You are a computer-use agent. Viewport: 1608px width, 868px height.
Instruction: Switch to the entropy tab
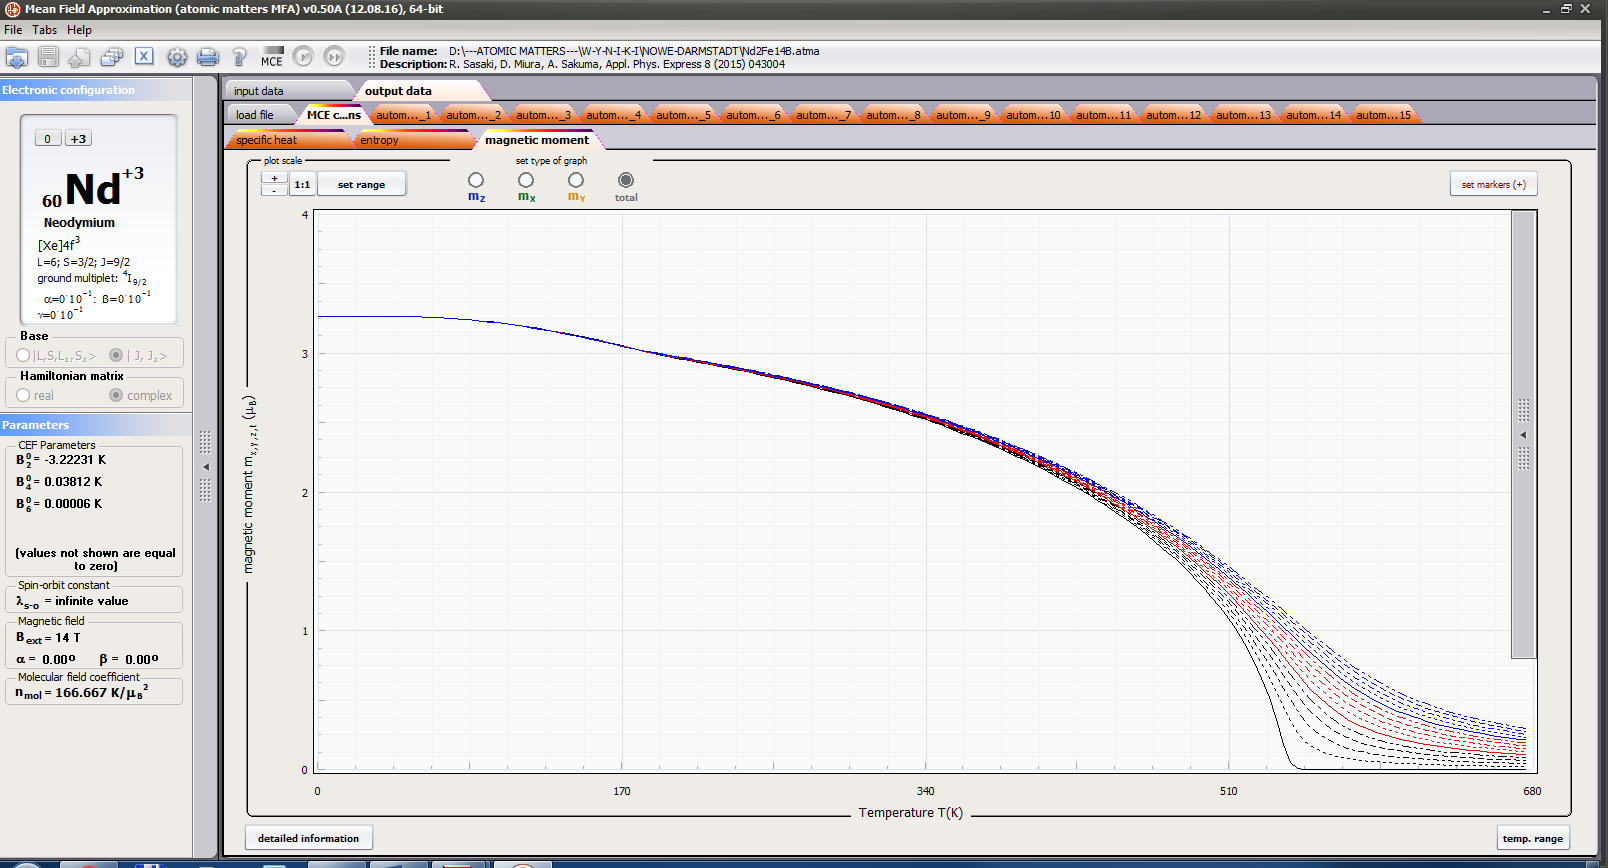coord(380,140)
